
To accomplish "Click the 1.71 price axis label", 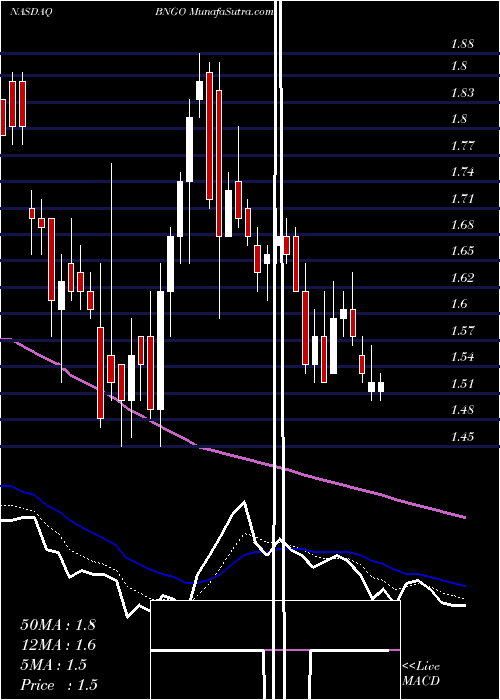I will coord(462,198).
